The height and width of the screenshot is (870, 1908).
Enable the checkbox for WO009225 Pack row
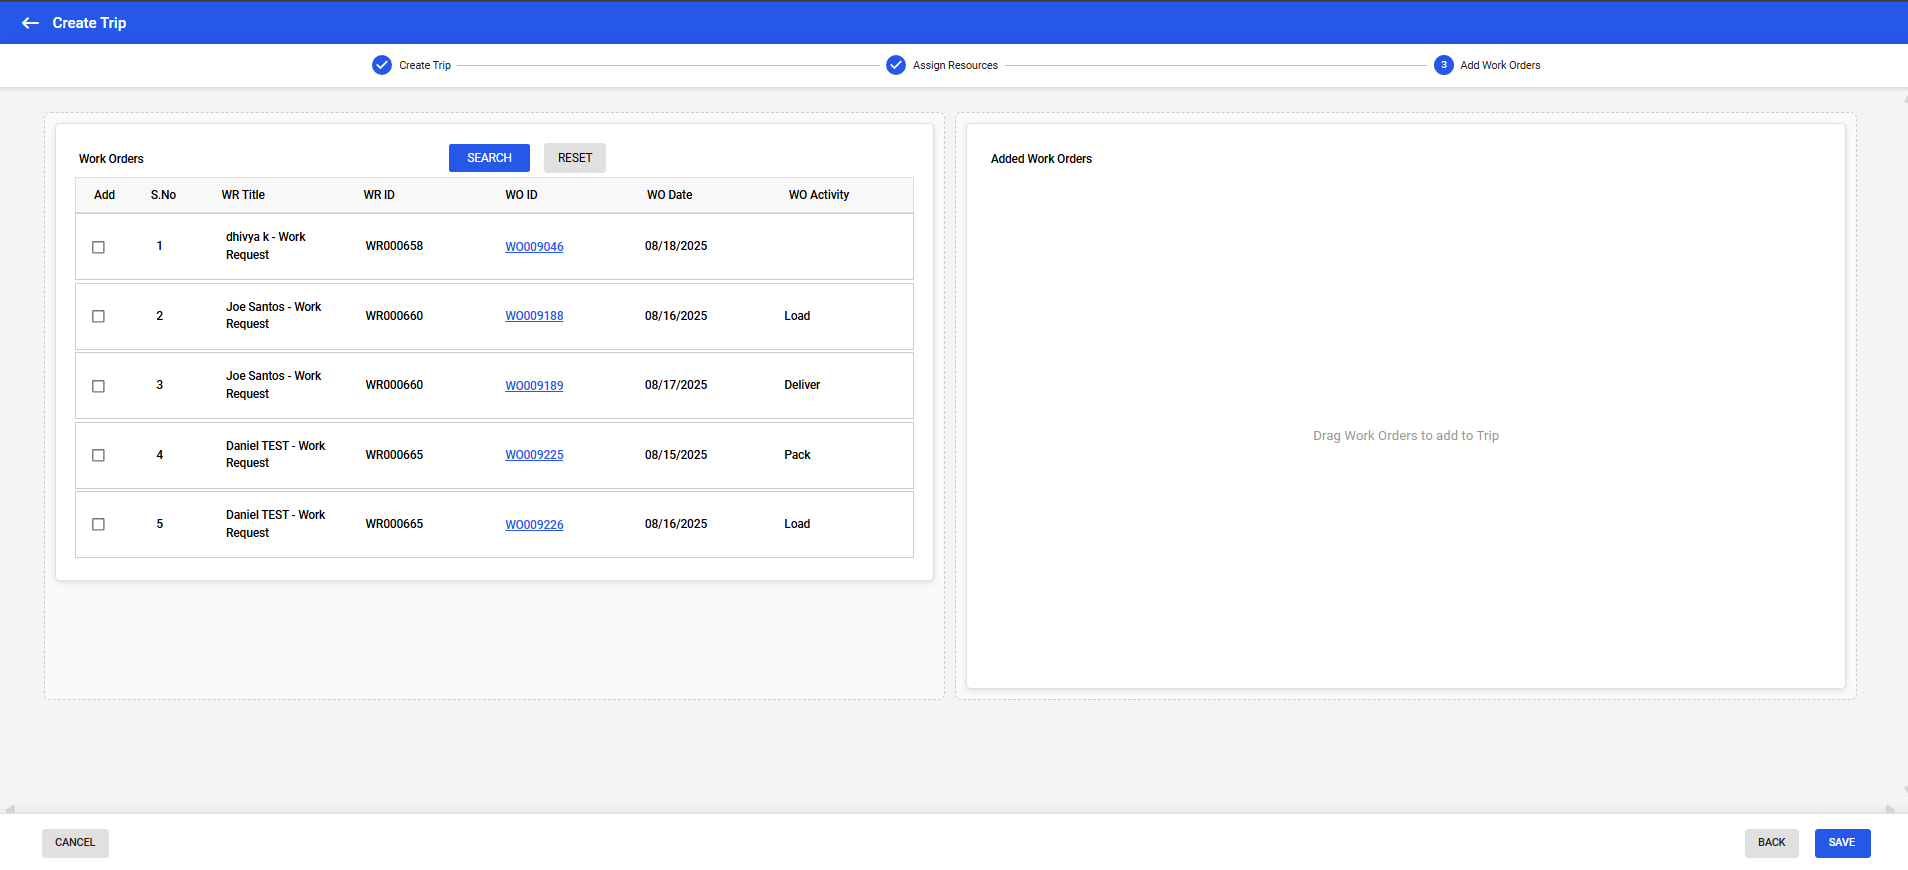click(x=98, y=455)
